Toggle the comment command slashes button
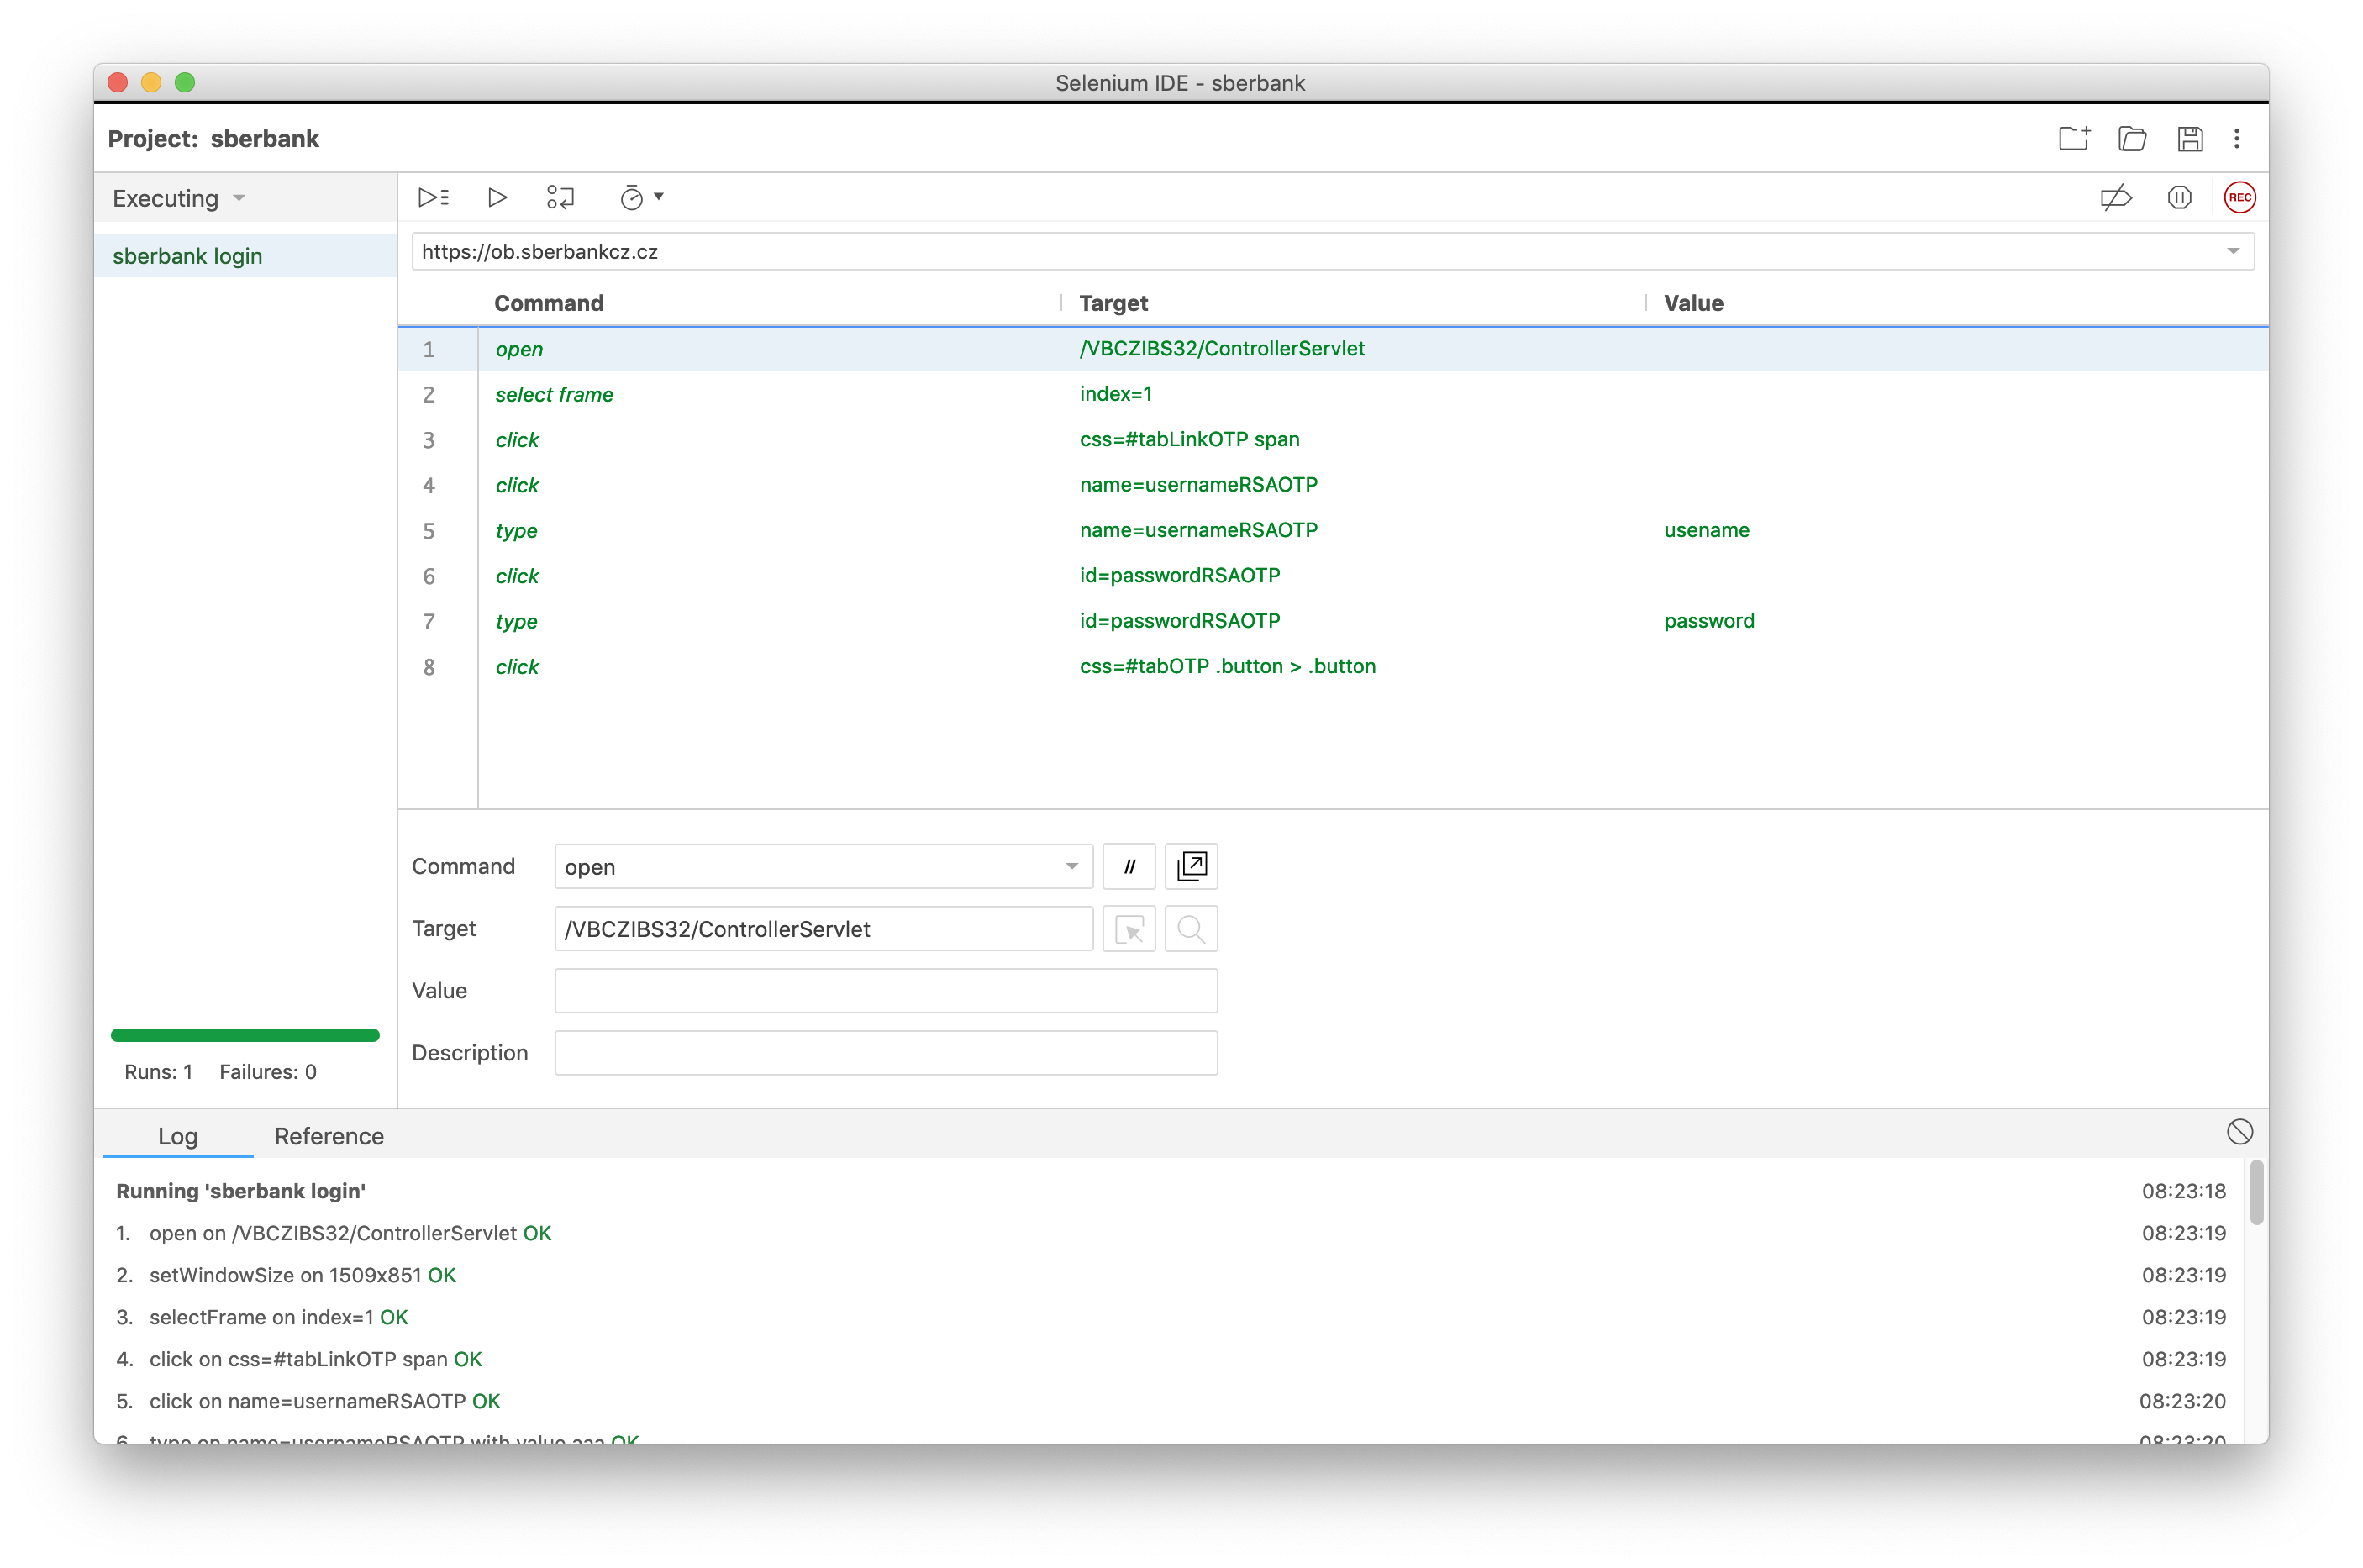The height and width of the screenshot is (1568, 2363). [1129, 866]
